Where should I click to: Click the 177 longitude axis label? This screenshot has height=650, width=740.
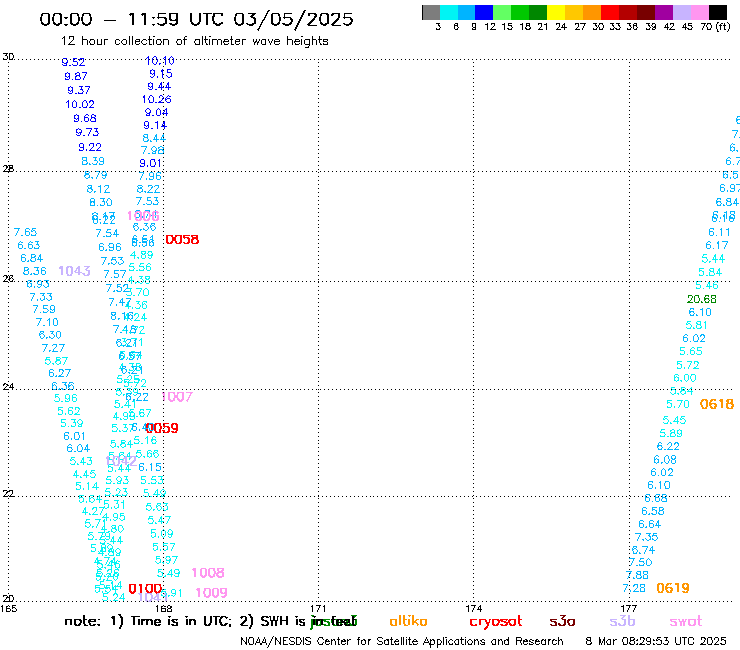(629, 608)
